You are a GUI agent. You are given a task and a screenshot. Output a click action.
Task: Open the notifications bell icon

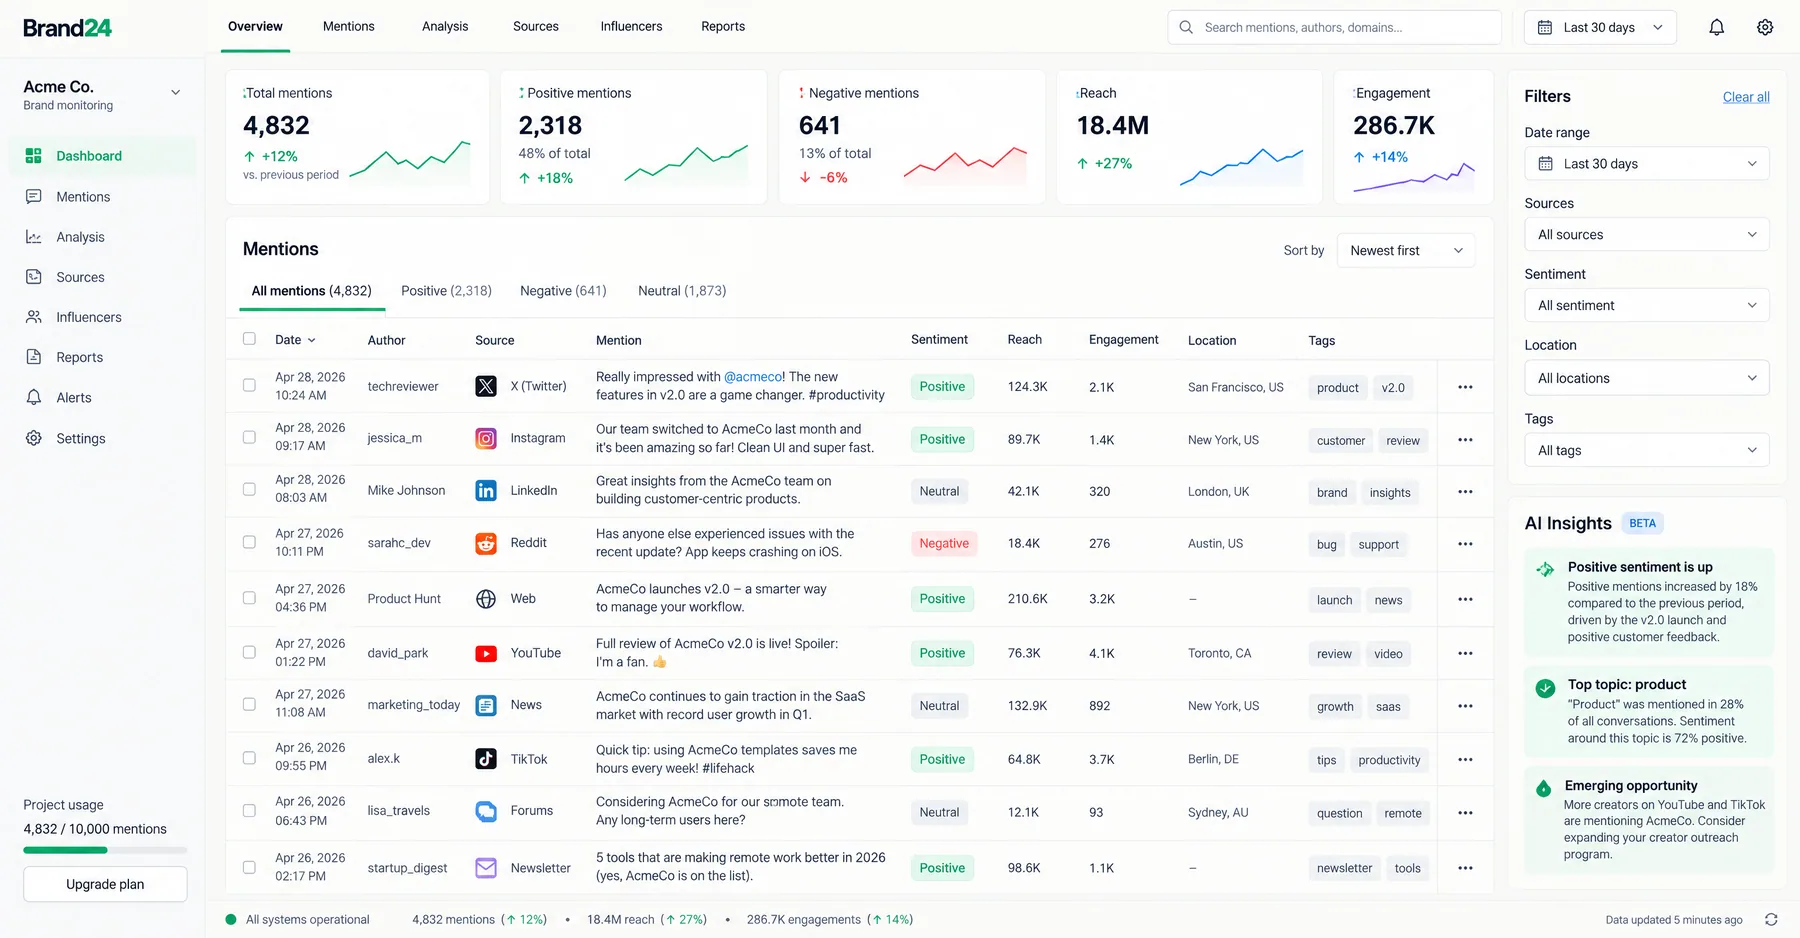click(1716, 27)
